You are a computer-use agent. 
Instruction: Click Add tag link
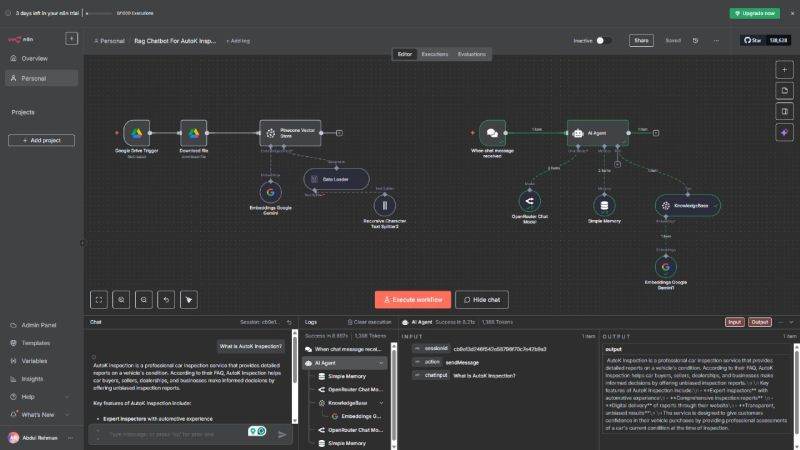tap(238, 41)
